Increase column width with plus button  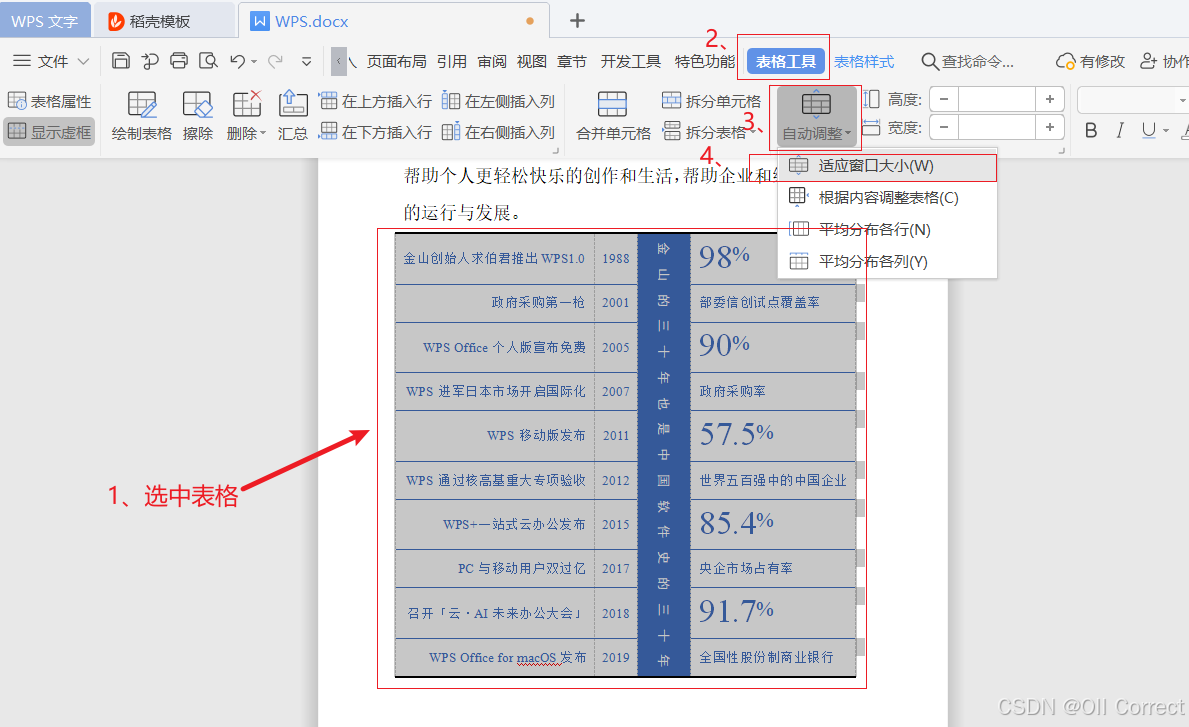(x=1050, y=127)
